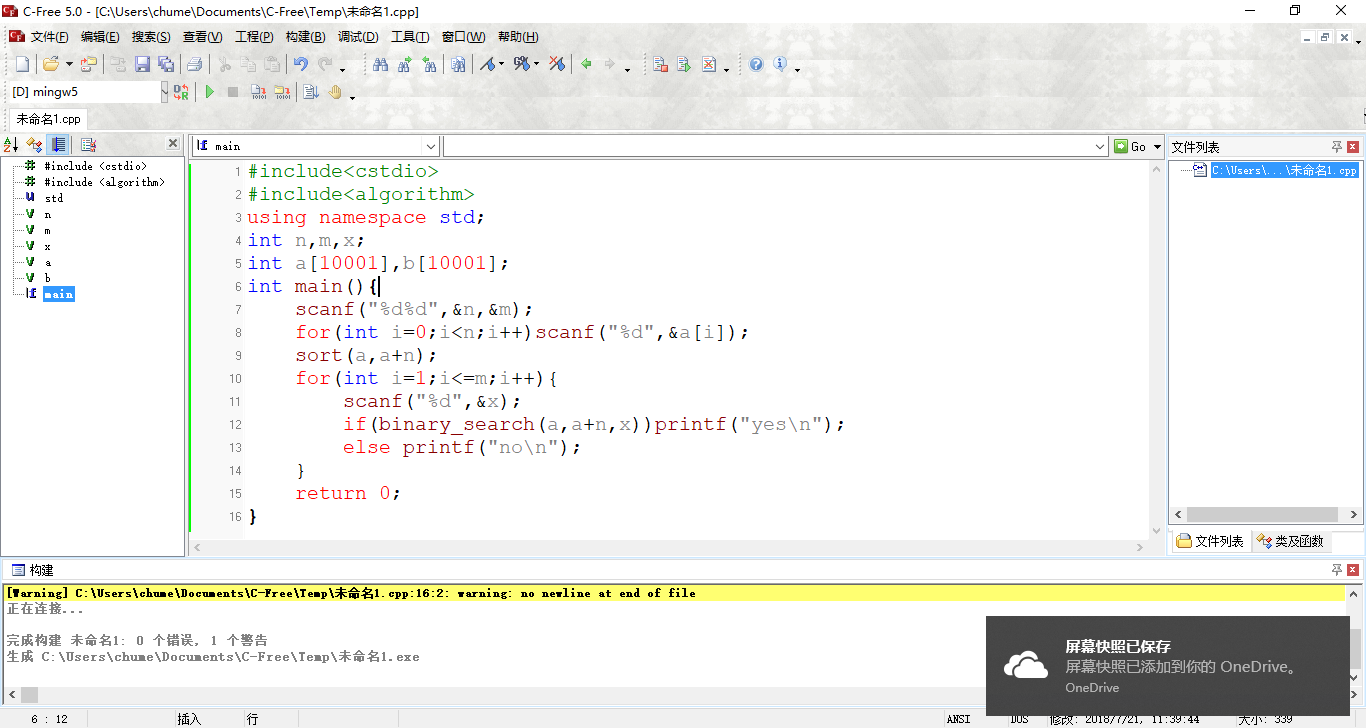Switch to the 文件列表 bottom tab
The image size is (1366, 728).
coord(1210,541)
